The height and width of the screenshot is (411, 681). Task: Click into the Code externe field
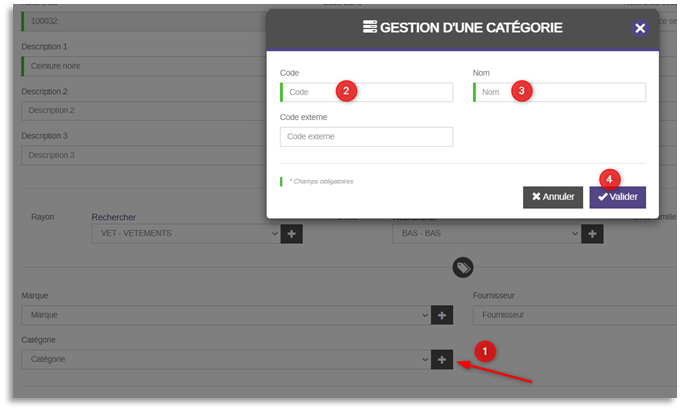point(366,137)
